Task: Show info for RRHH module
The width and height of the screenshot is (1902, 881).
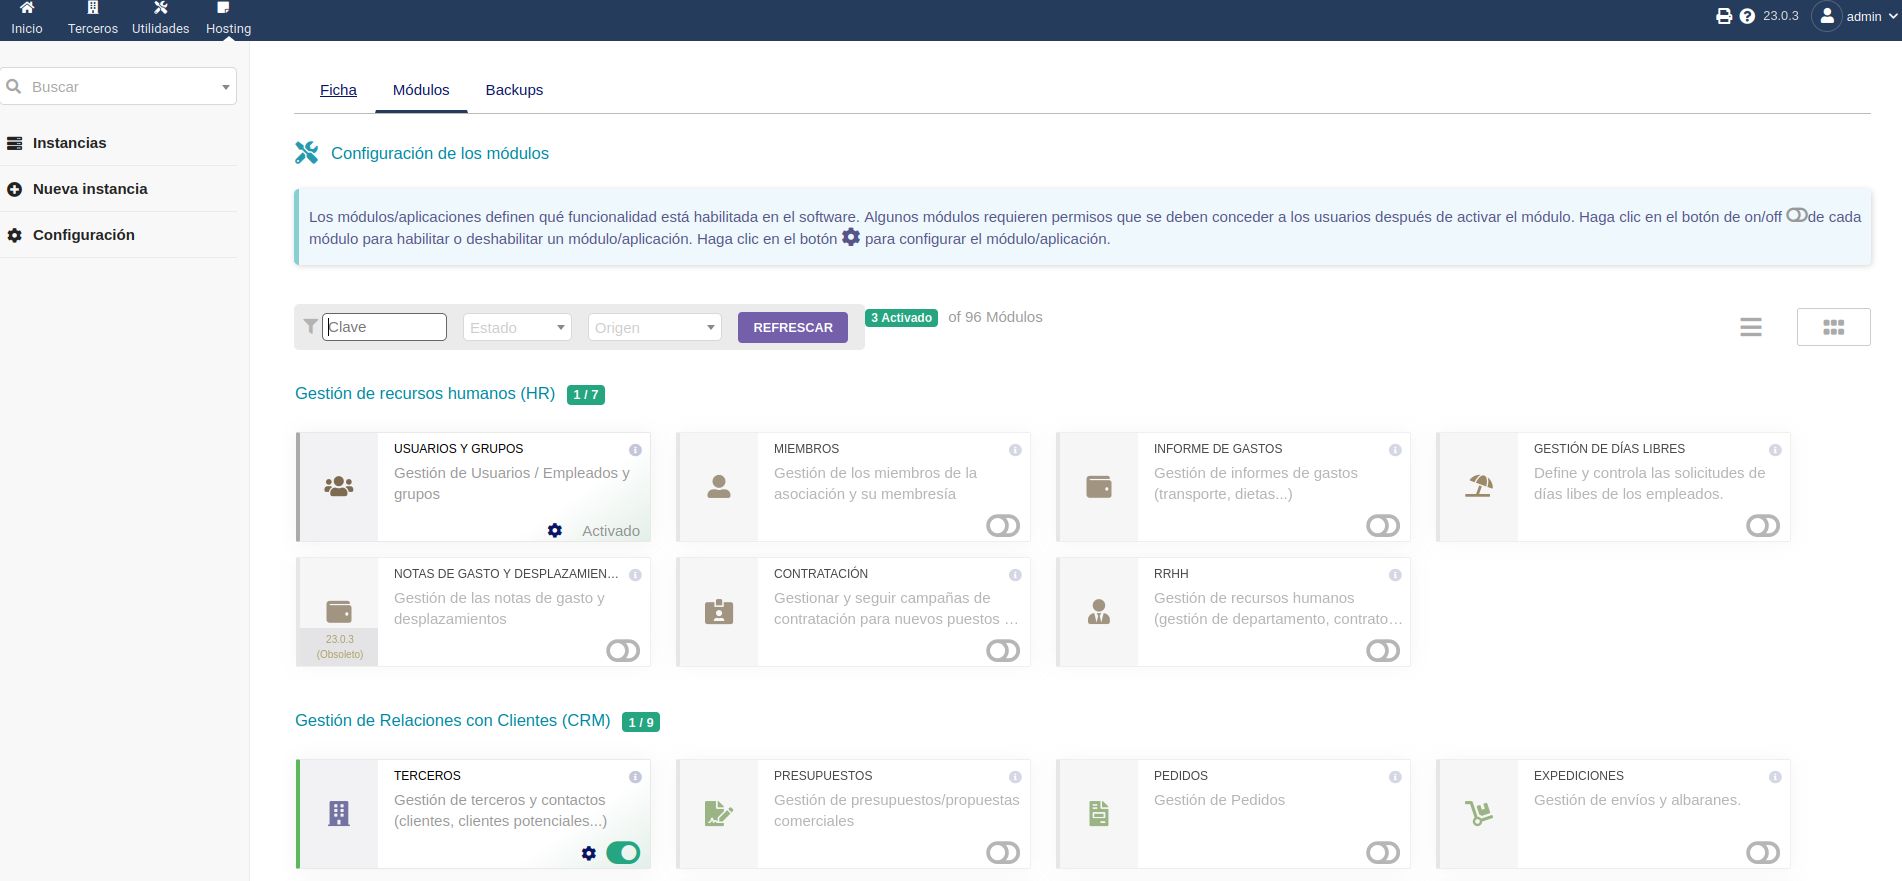Action: coord(1395,575)
